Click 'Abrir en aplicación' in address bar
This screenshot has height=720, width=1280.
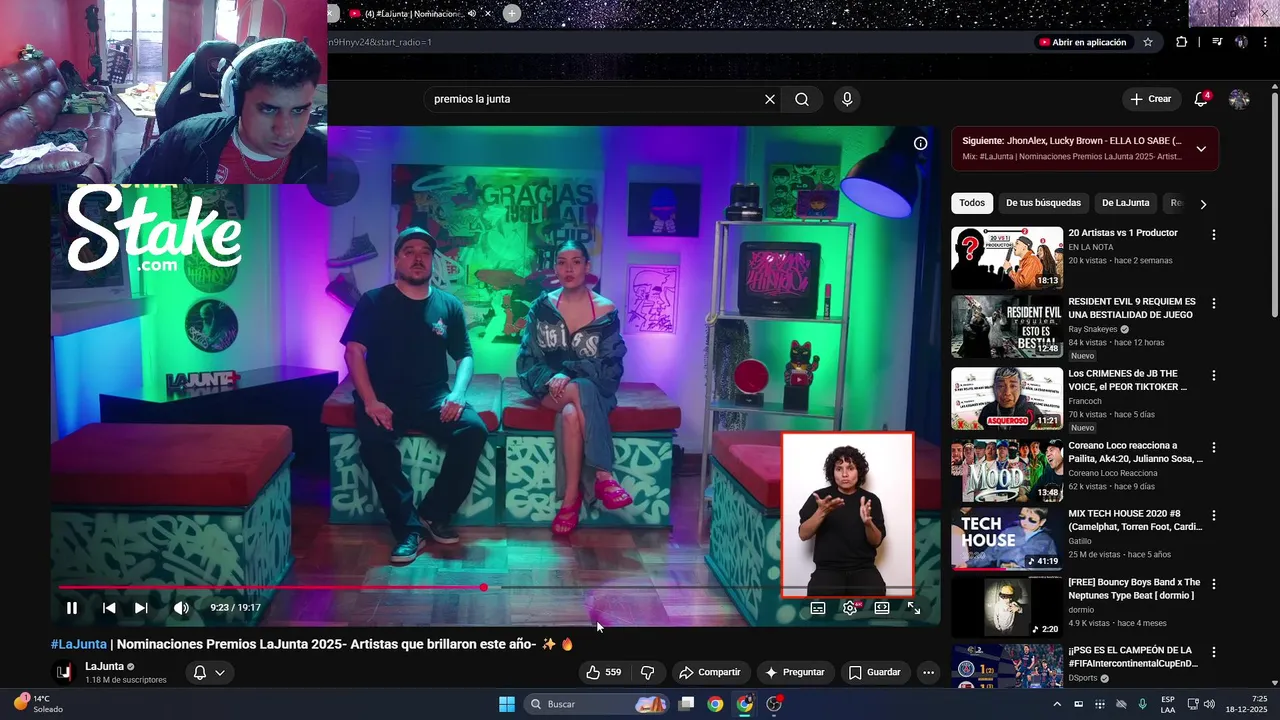point(1082,42)
